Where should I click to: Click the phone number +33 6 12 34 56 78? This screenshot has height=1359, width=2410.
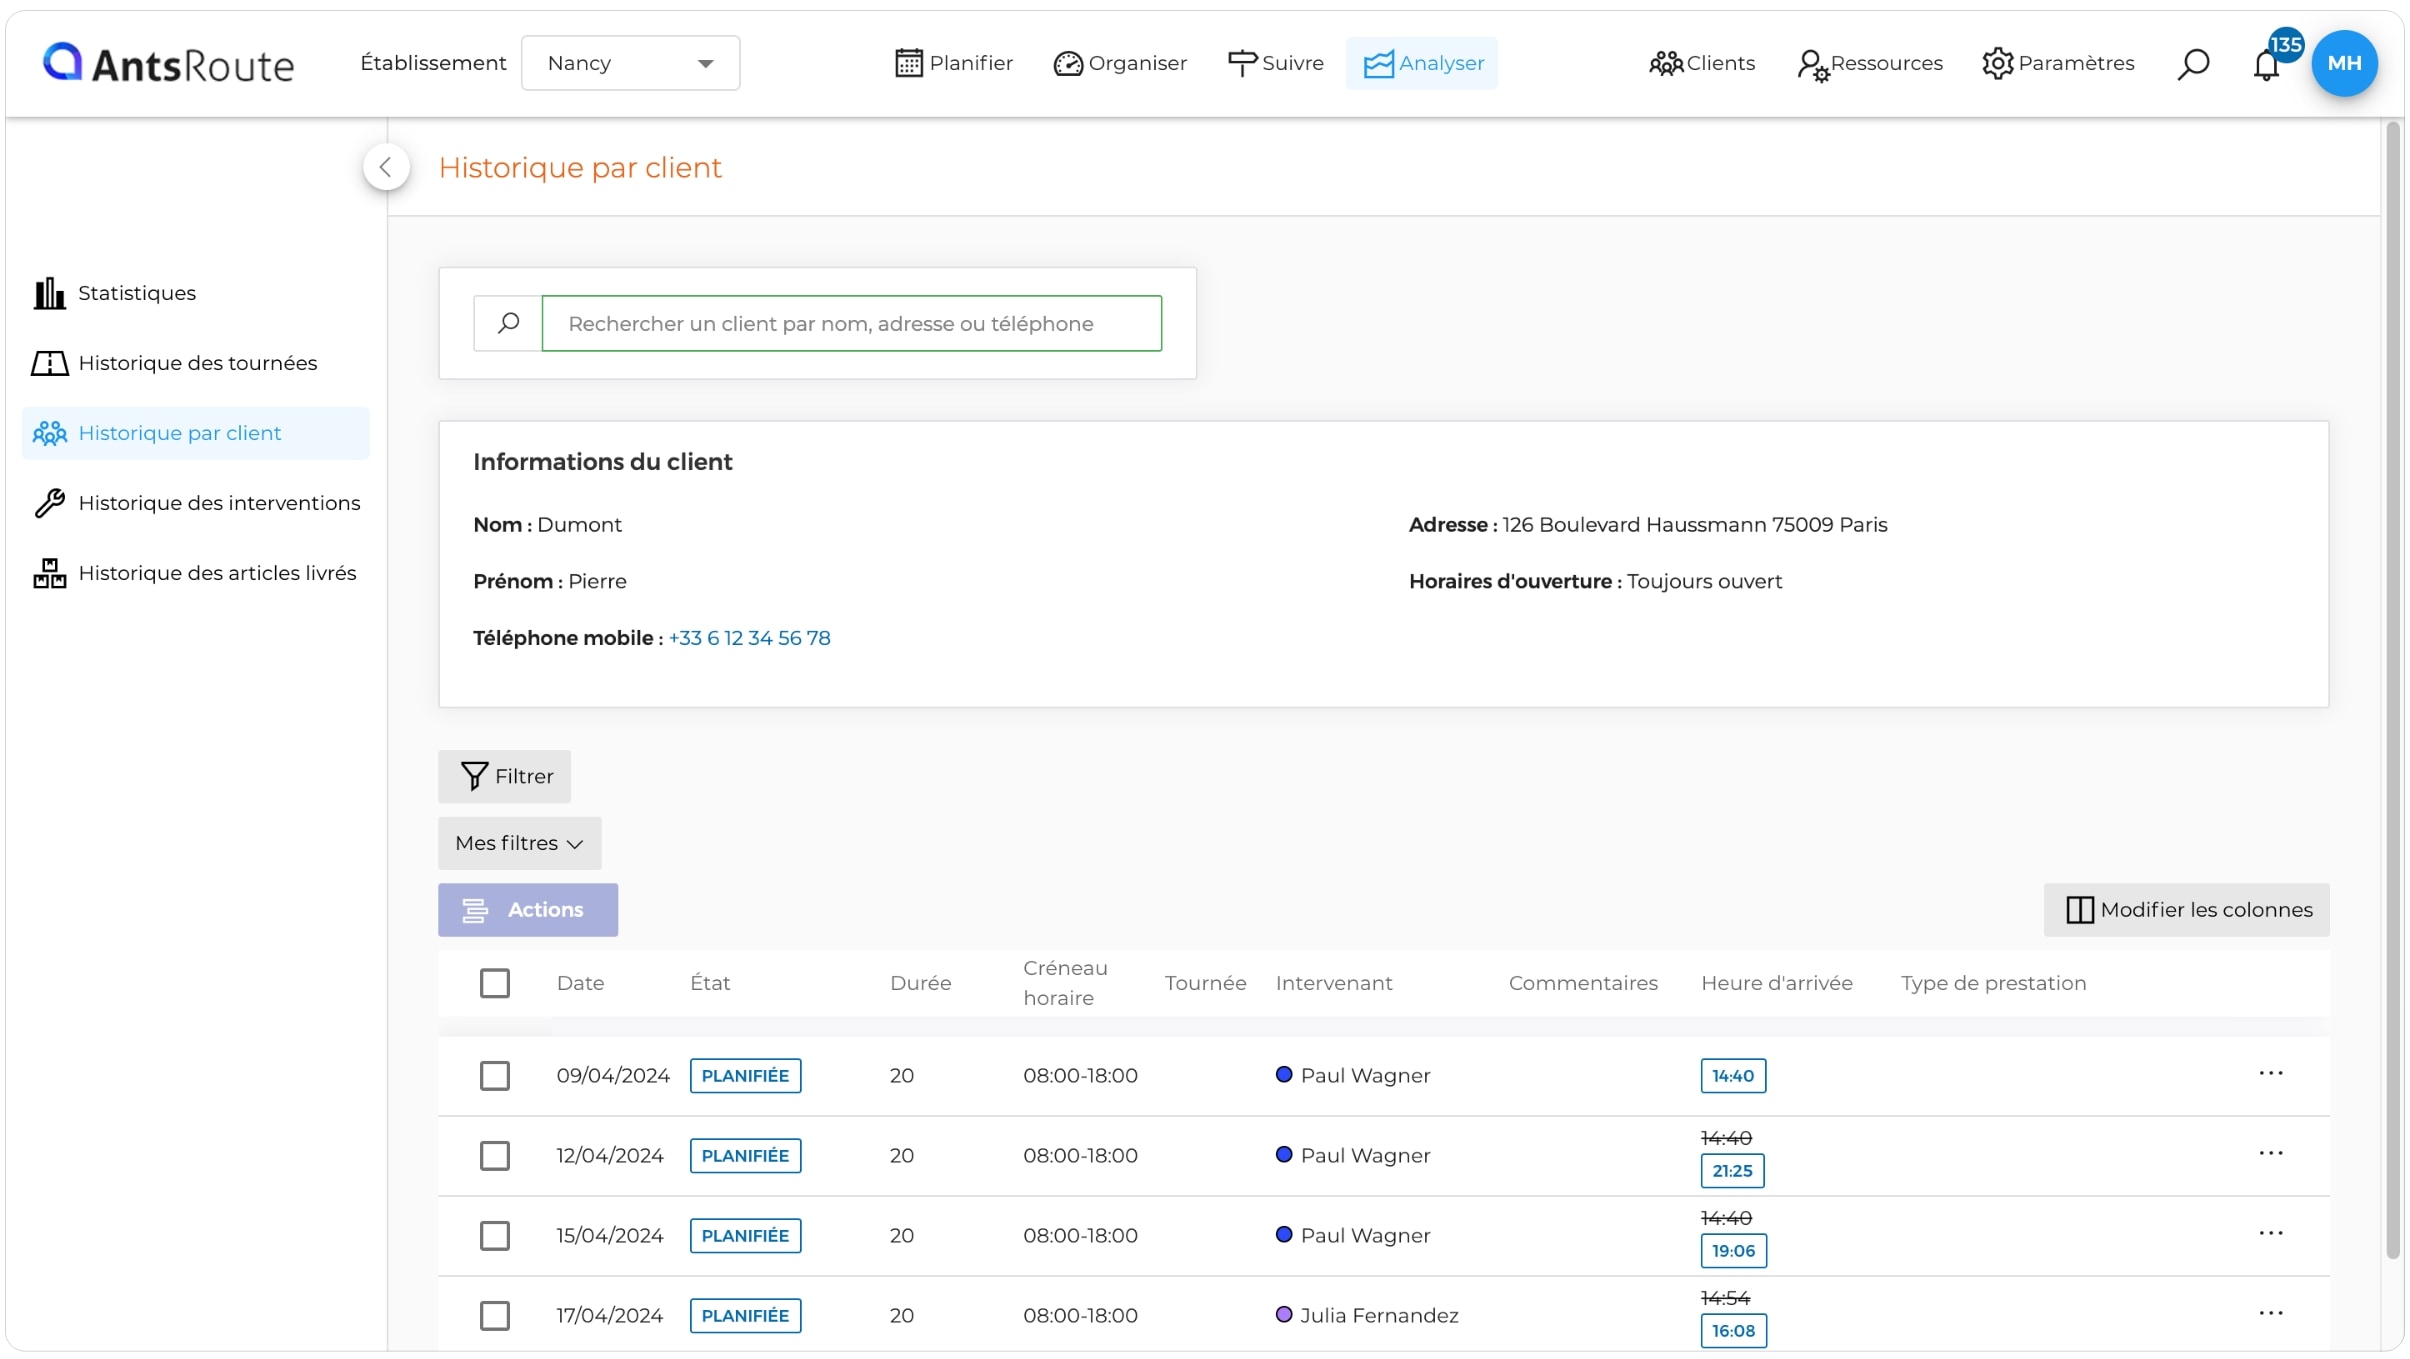[749, 638]
